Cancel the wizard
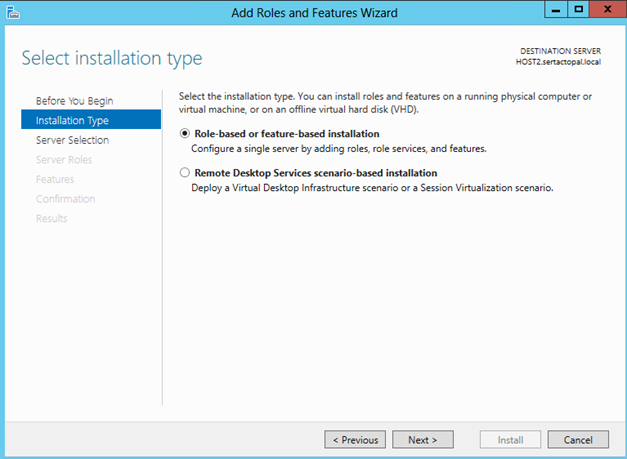Viewport: 627px width, 459px height. click(578, 439)
